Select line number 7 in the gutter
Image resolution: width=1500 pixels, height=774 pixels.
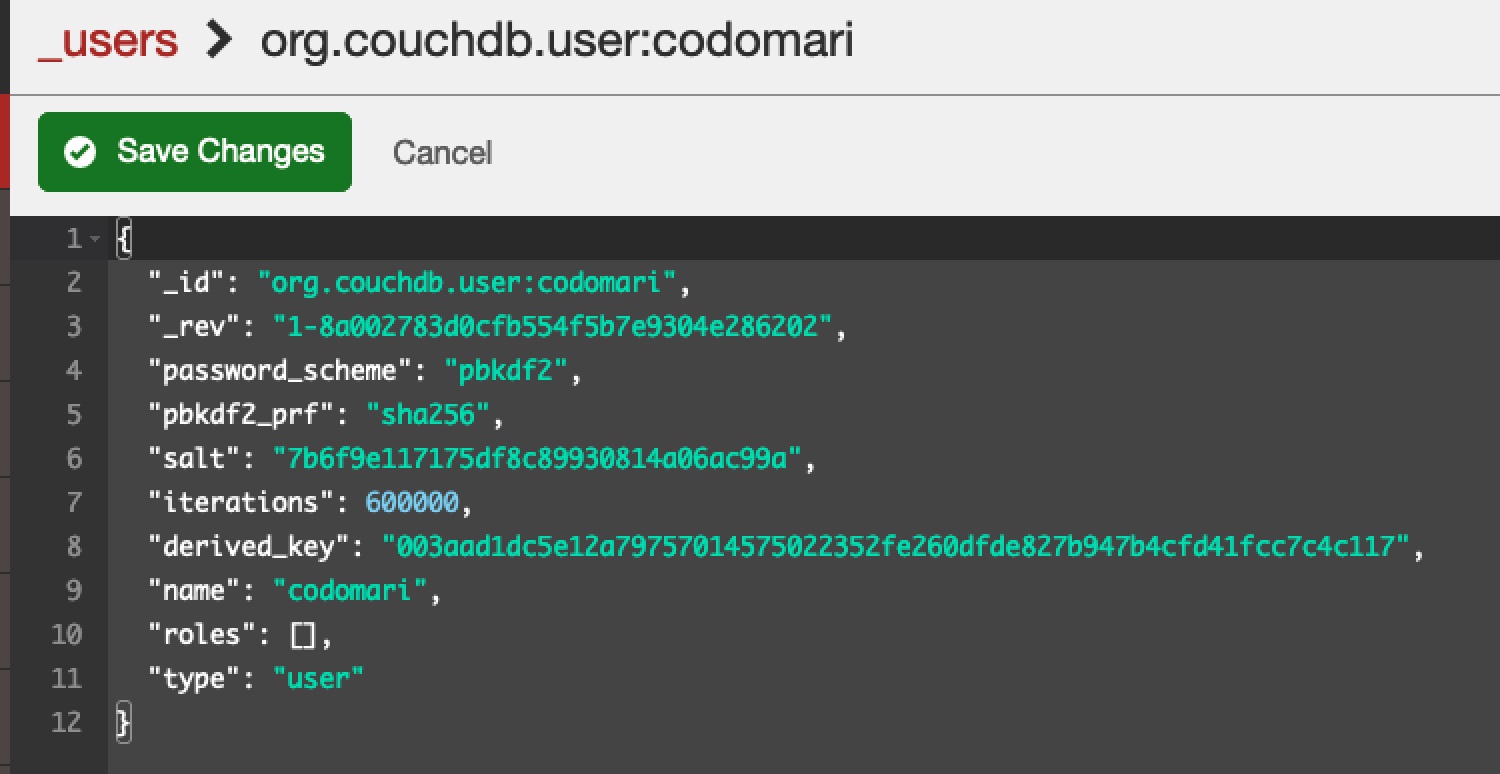[x=73, y=502]
